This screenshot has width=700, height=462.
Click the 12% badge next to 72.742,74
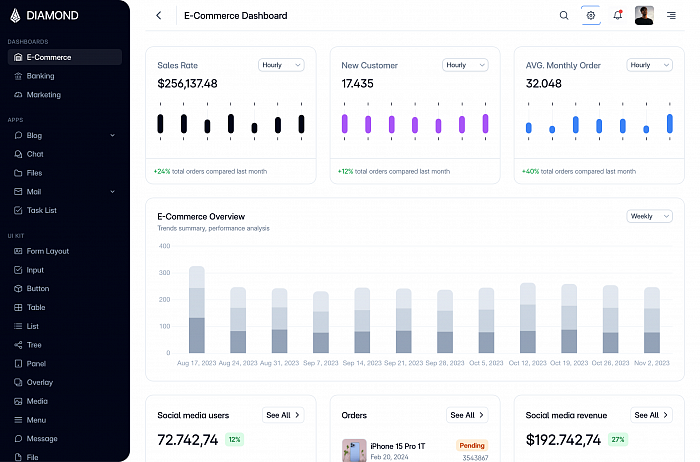click(234, 440)
